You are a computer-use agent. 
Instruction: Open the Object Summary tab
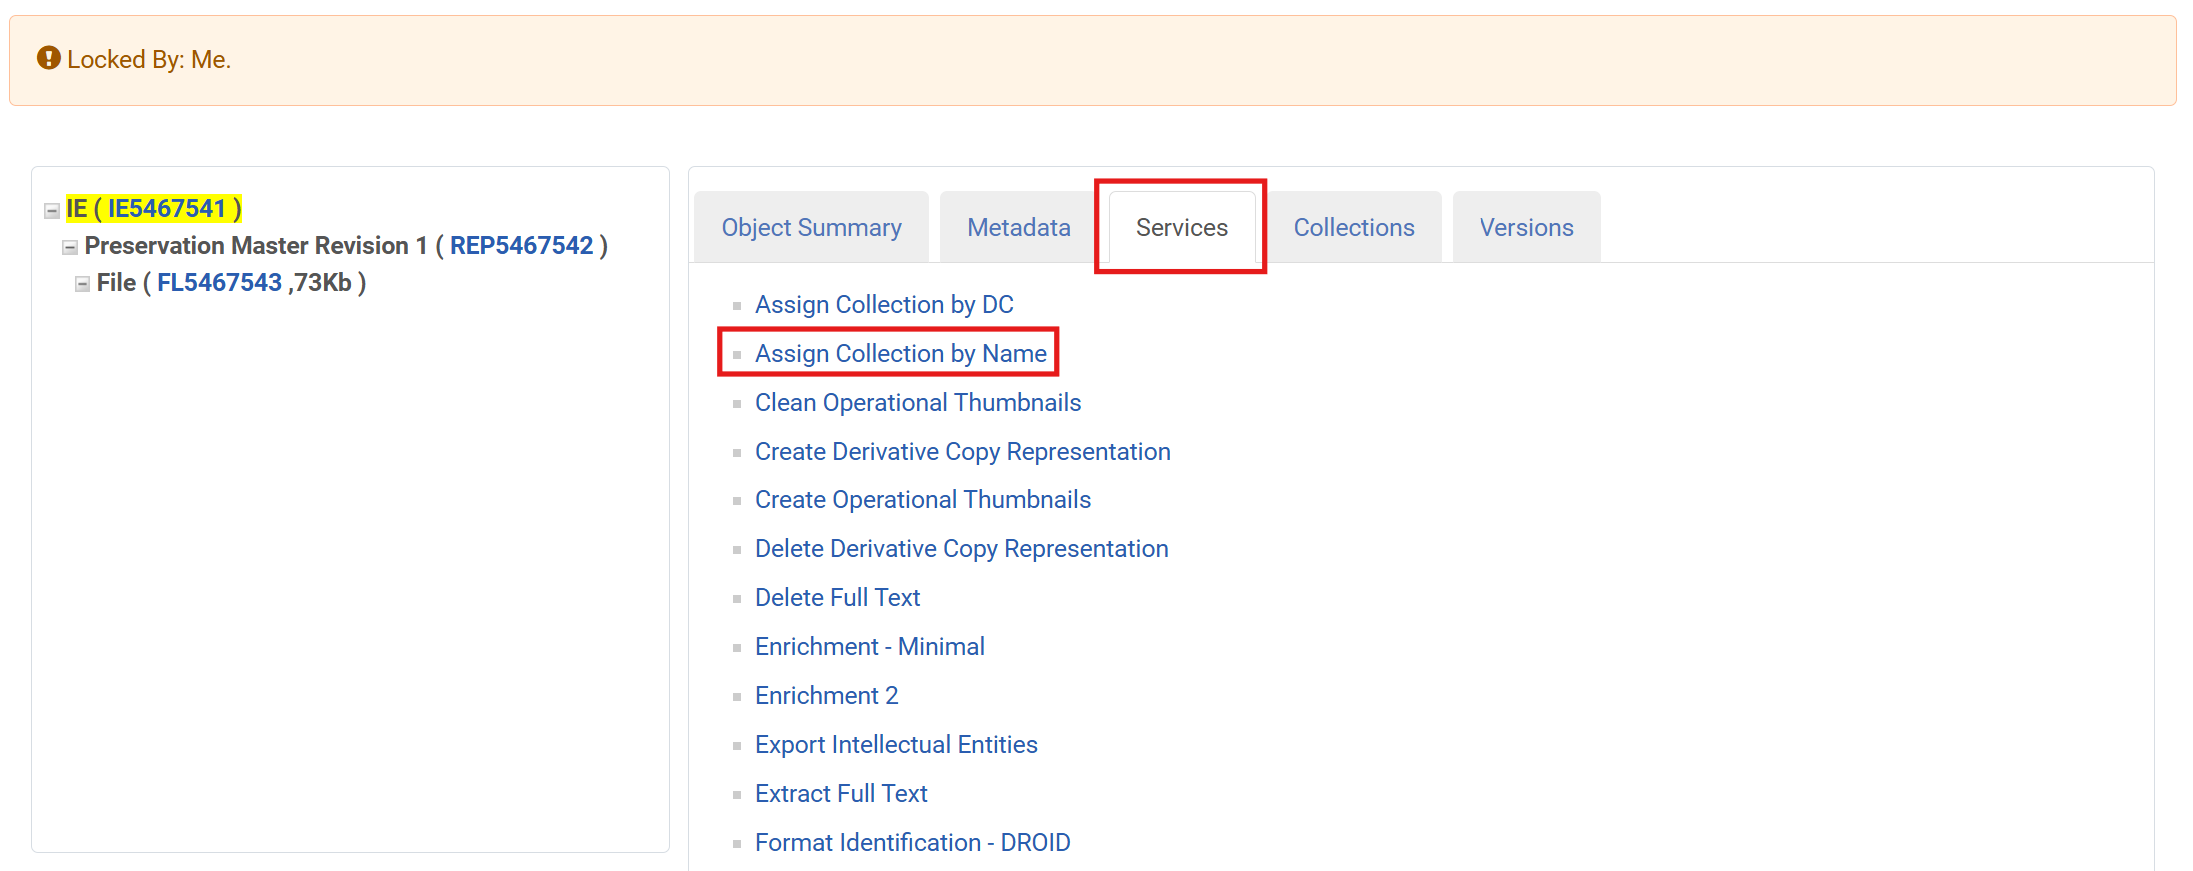point(811,228)
